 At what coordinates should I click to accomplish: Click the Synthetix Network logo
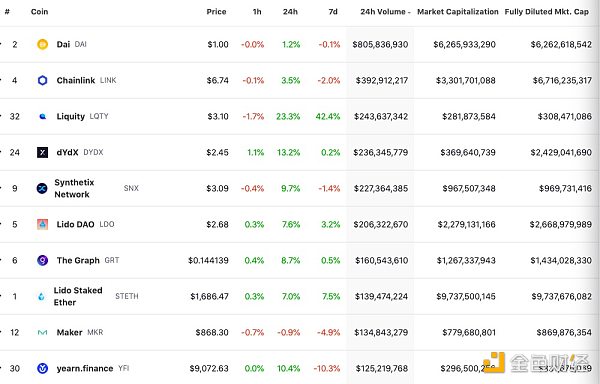pyautogui.click(x=42, y=188)
